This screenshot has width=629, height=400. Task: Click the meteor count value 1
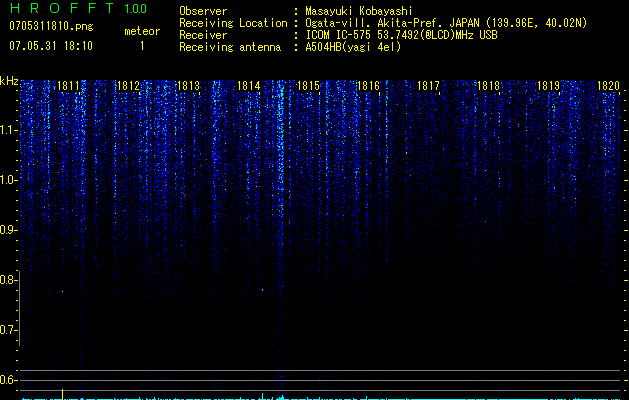coord(142,46)
